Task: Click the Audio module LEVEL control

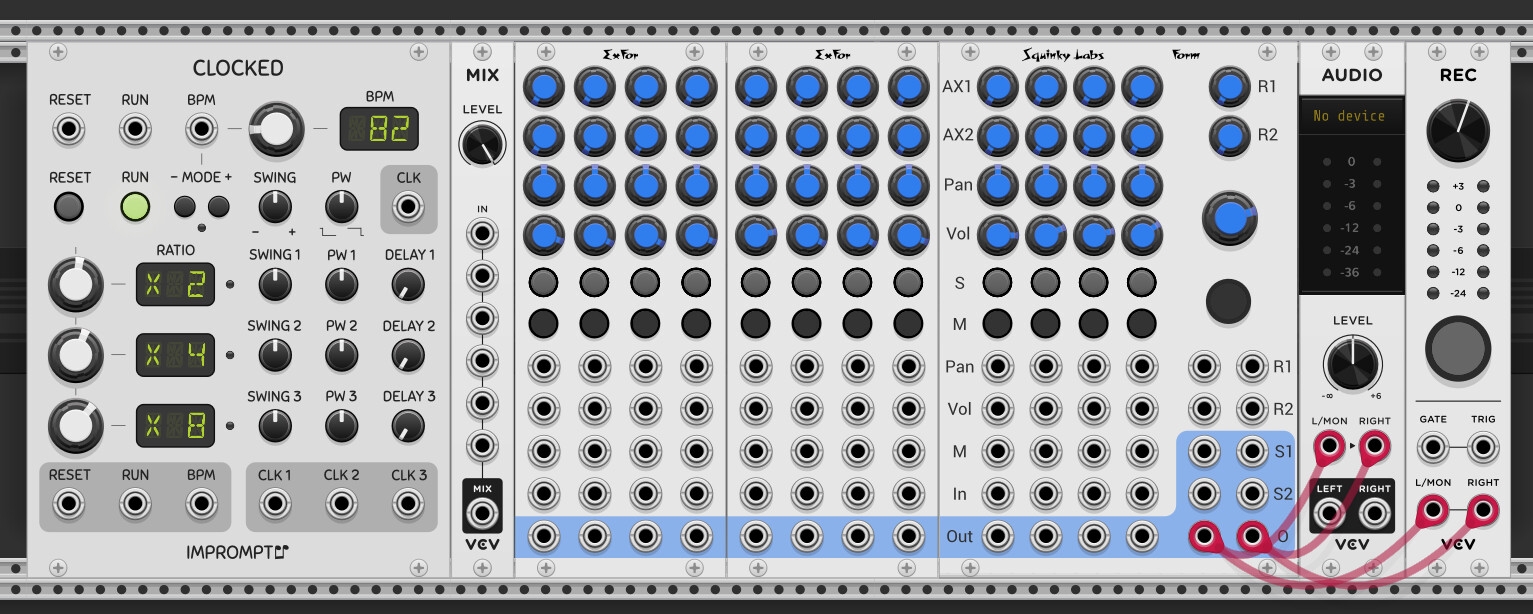Action: (x=1351, y=362)
